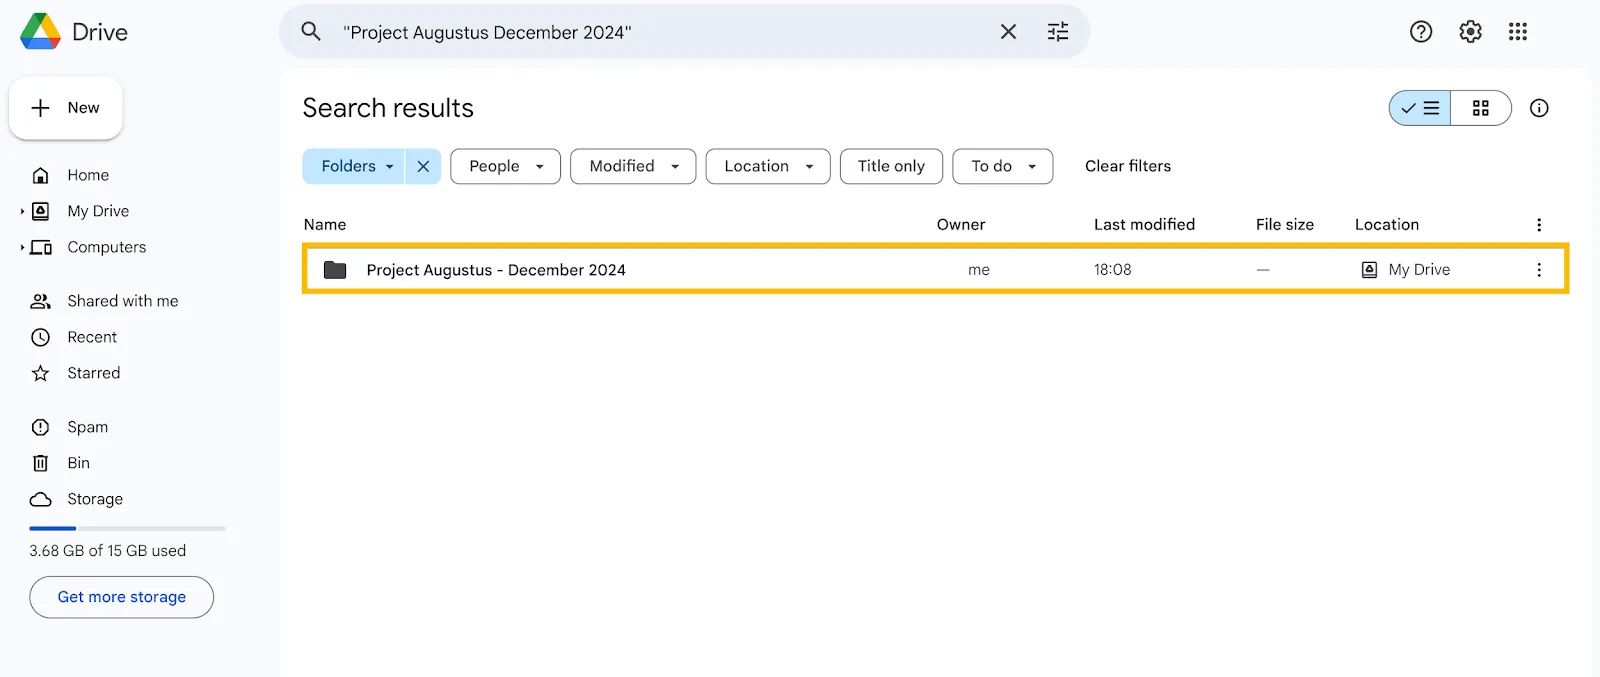Expand the My Drive tree arrow
This screenshot has width=1600, height=677.
coord(22,211)
